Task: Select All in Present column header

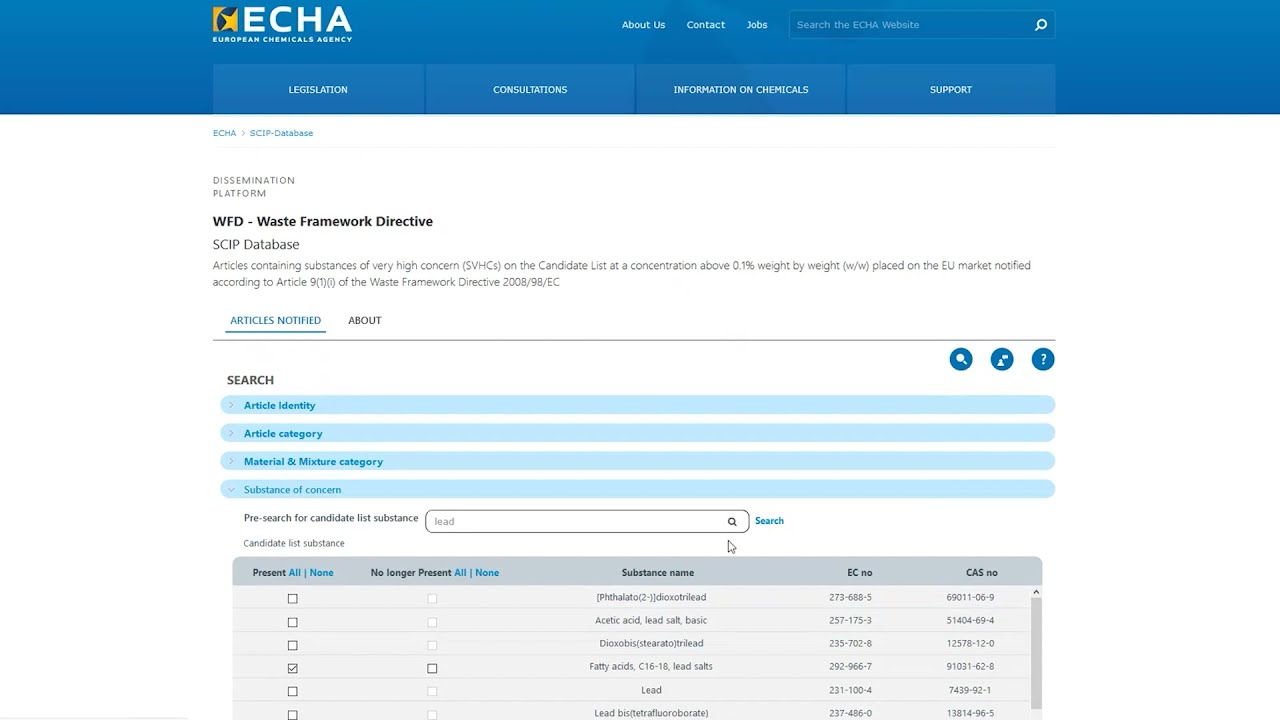Action: click(295, 573)
